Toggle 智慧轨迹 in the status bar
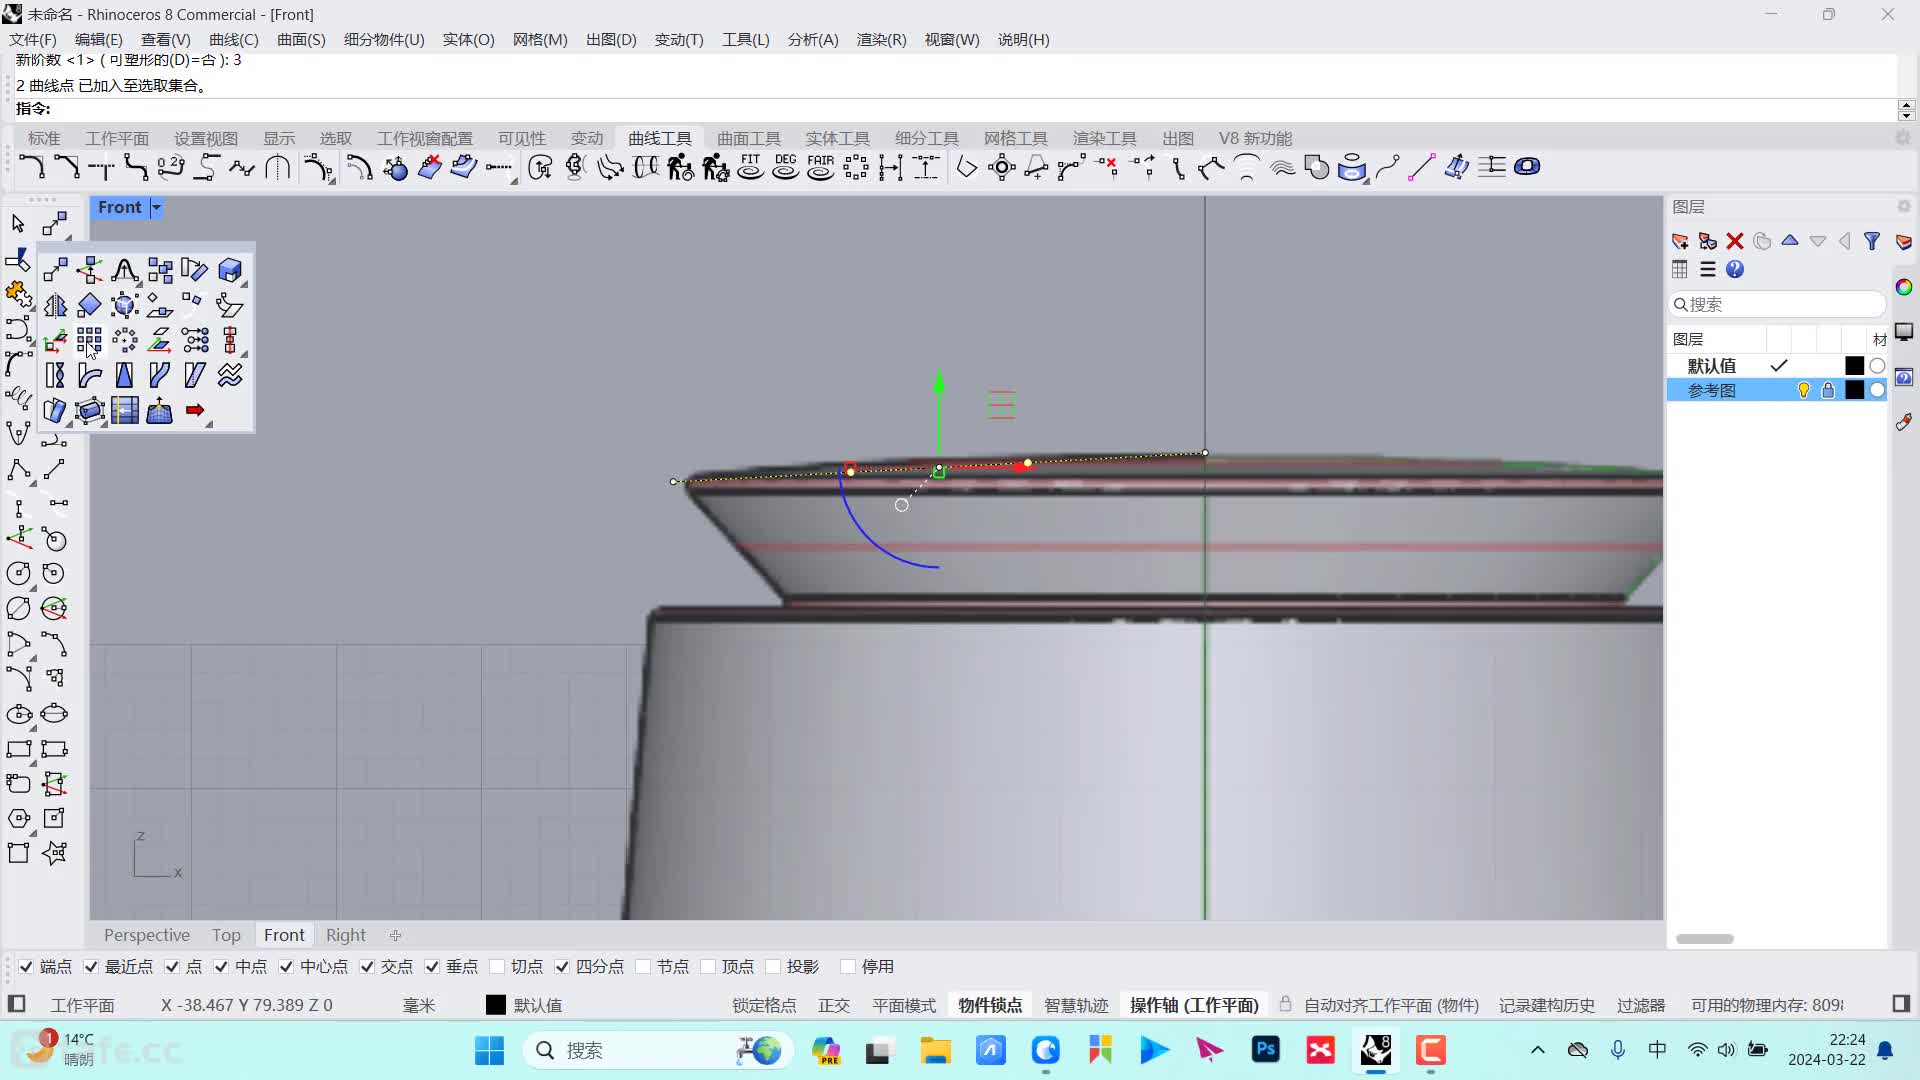 point(1076,1005)
